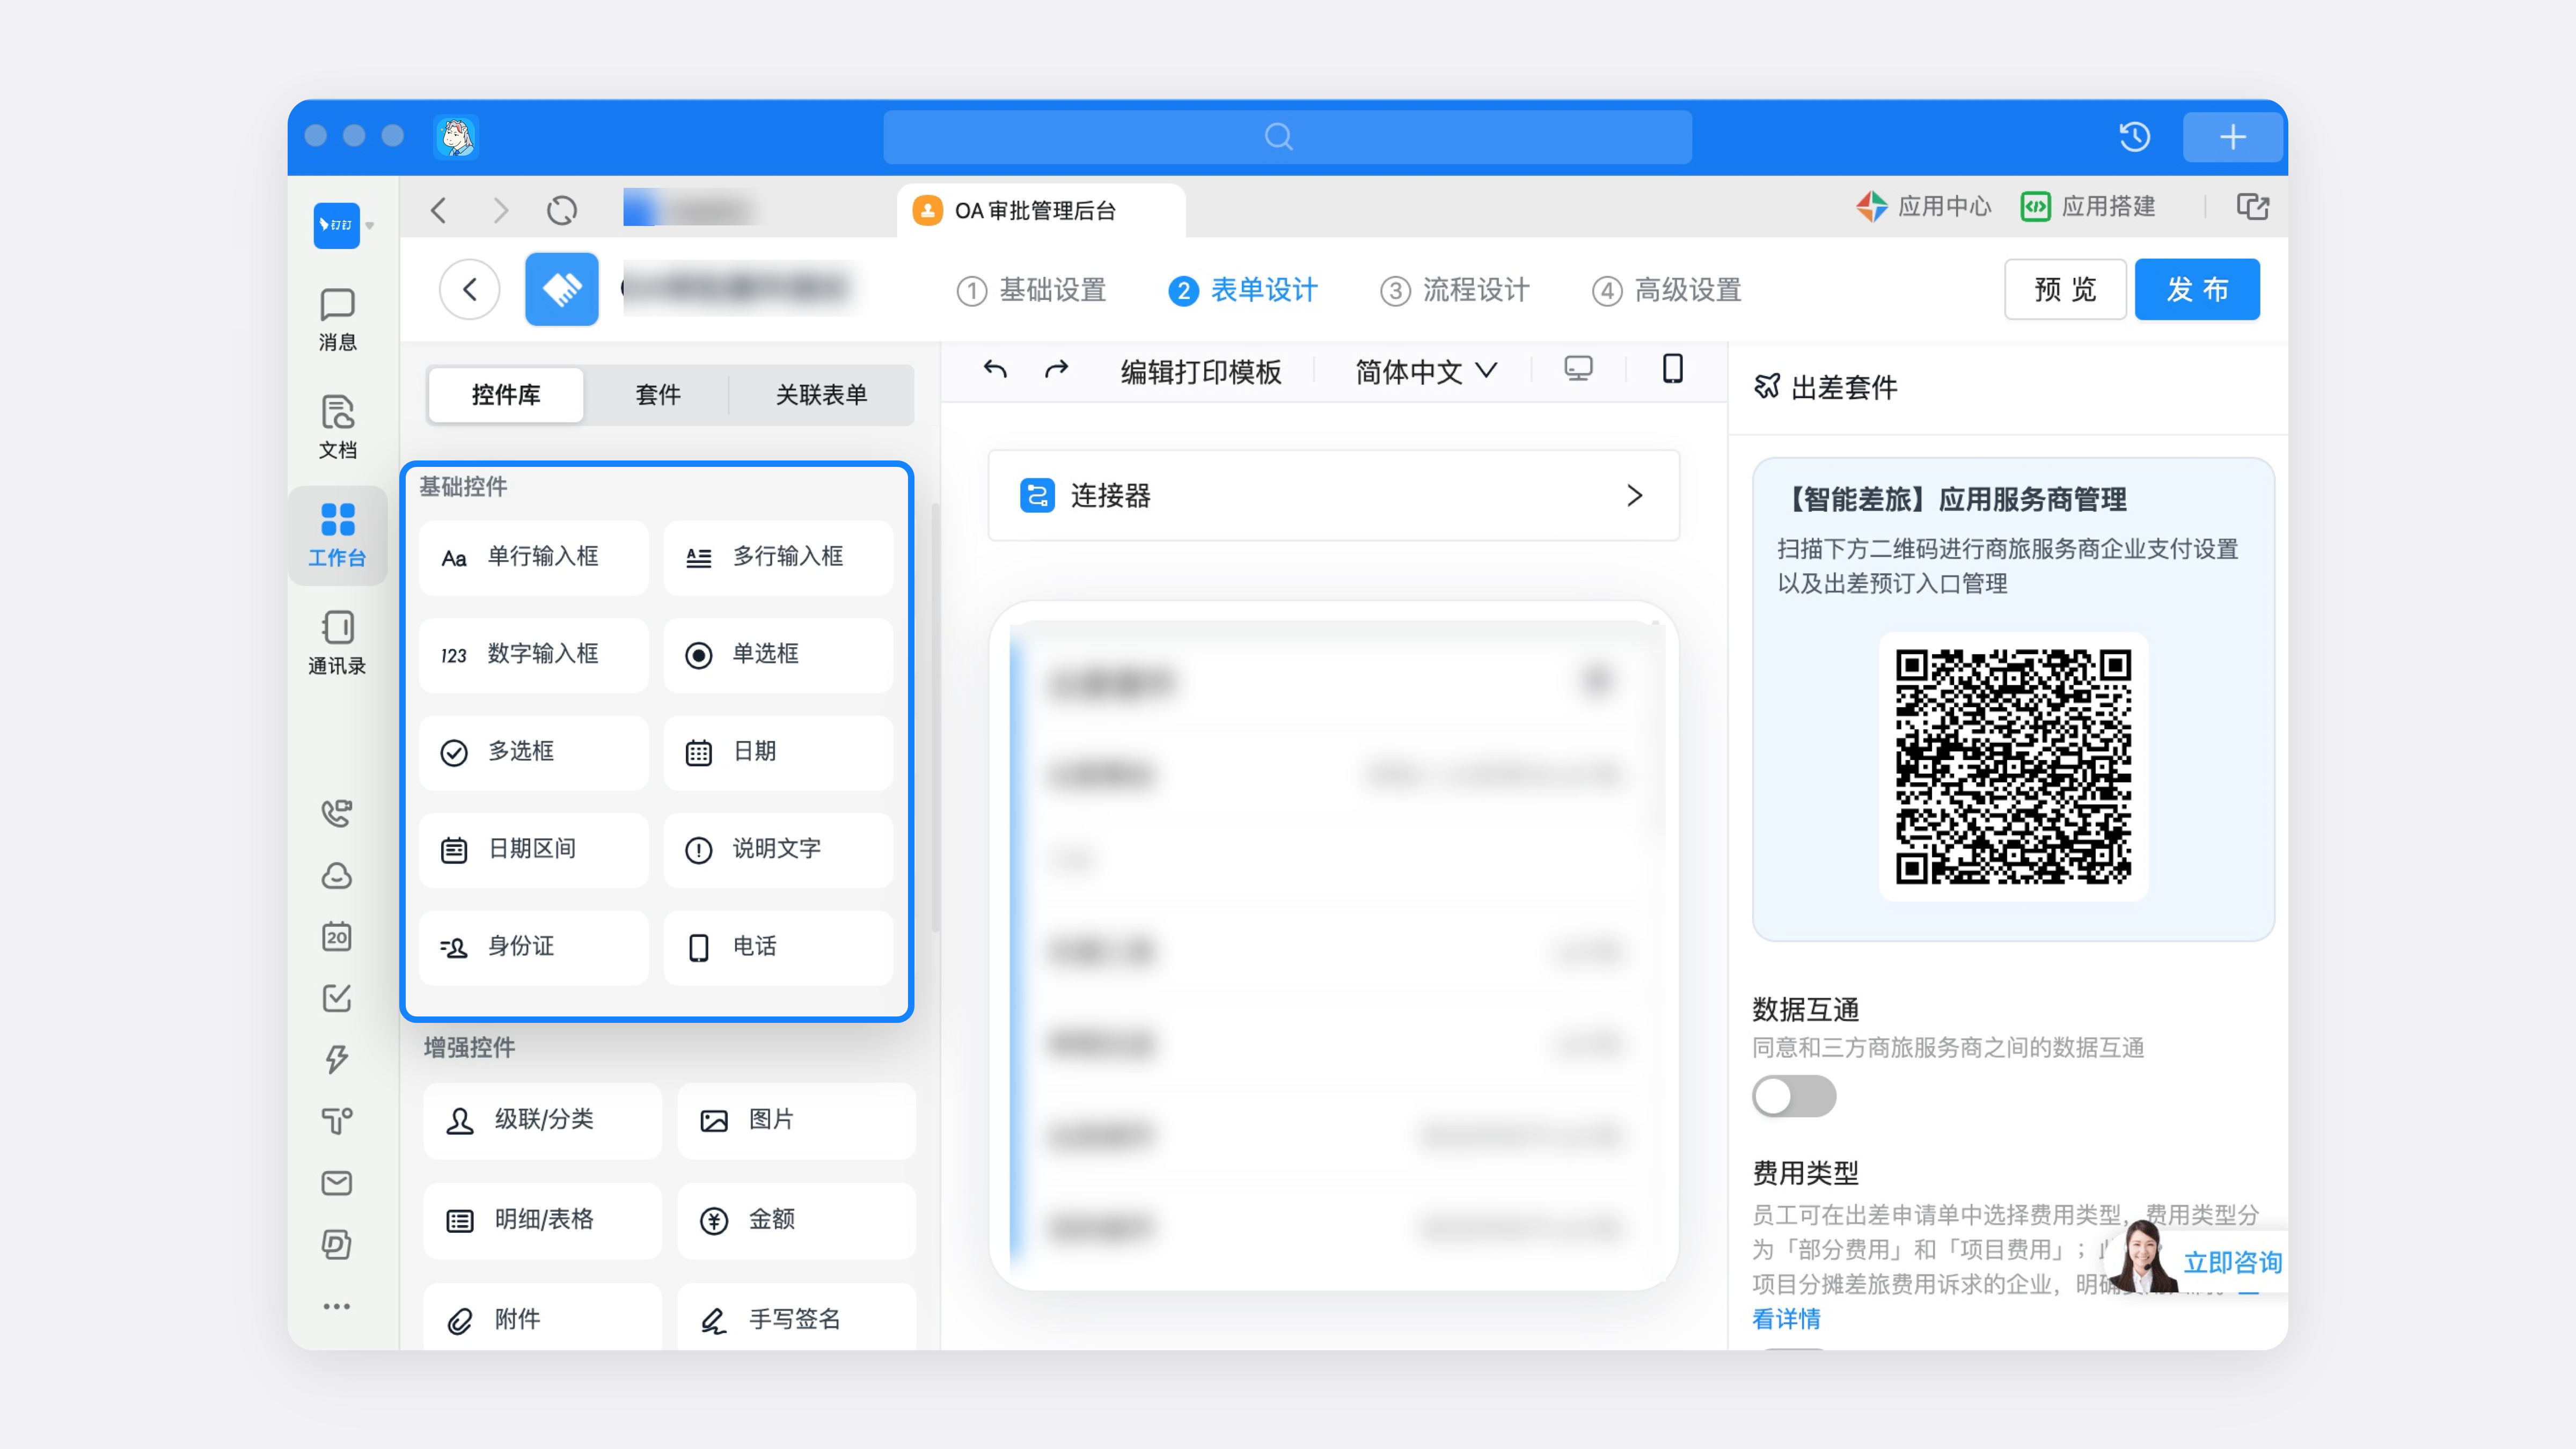Add the 日期 control

[x=778, y=752]
